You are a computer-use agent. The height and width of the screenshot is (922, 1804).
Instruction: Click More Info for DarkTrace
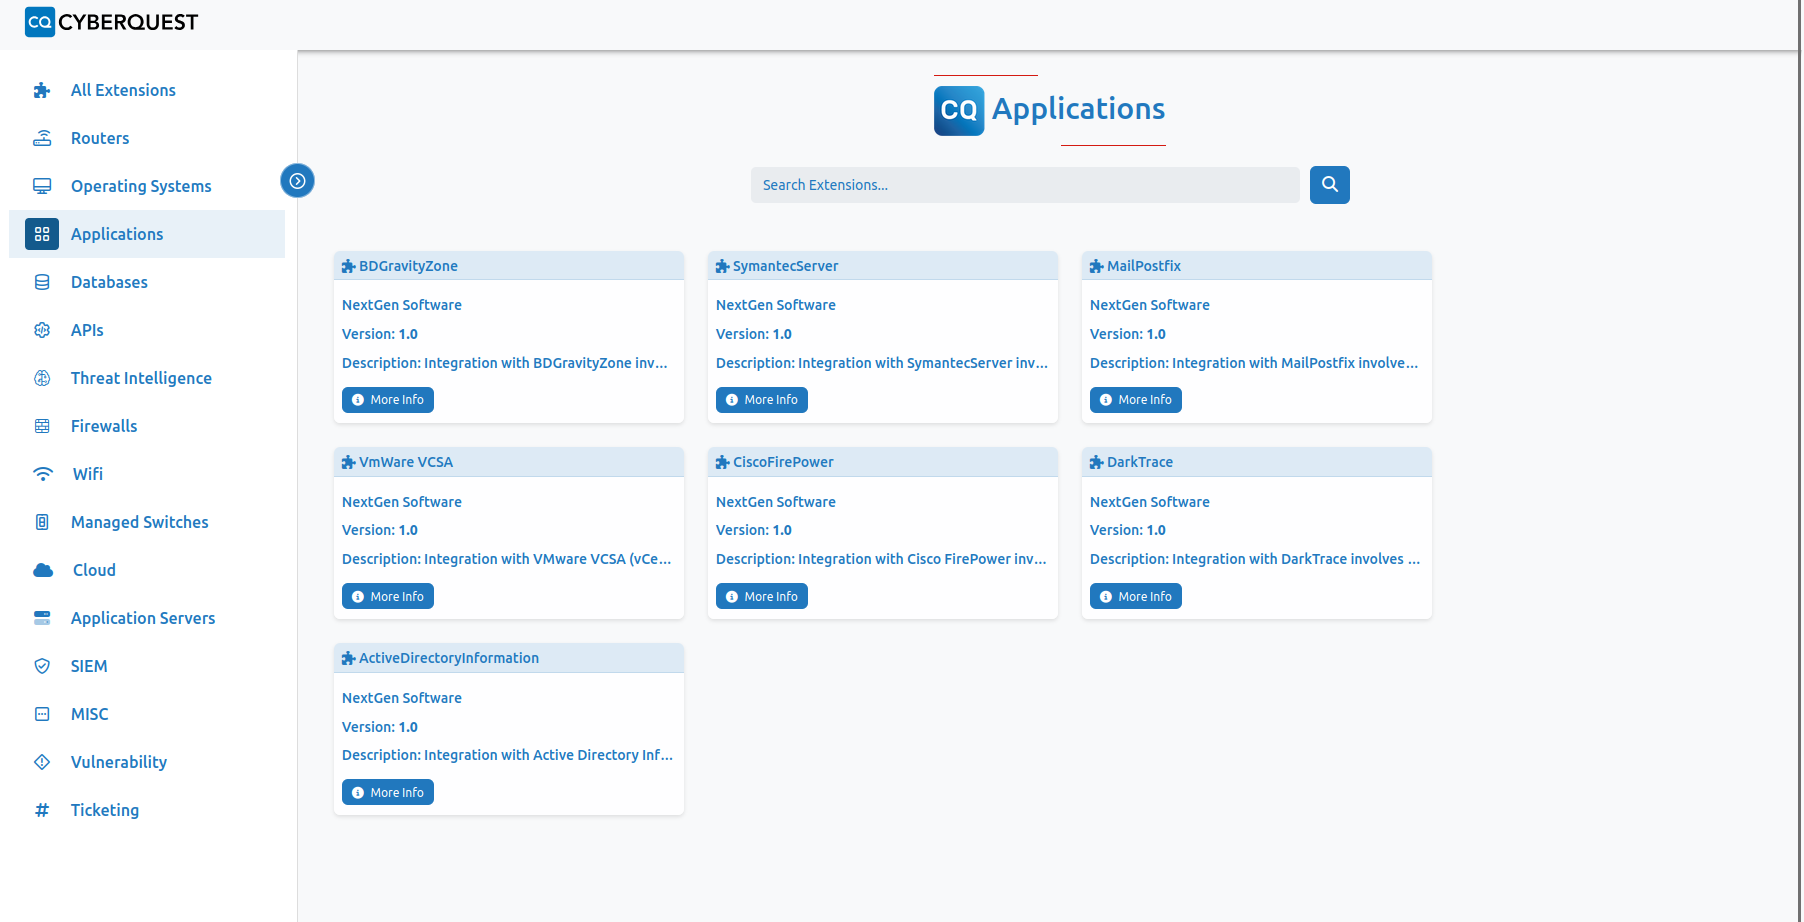[1135, 597]
